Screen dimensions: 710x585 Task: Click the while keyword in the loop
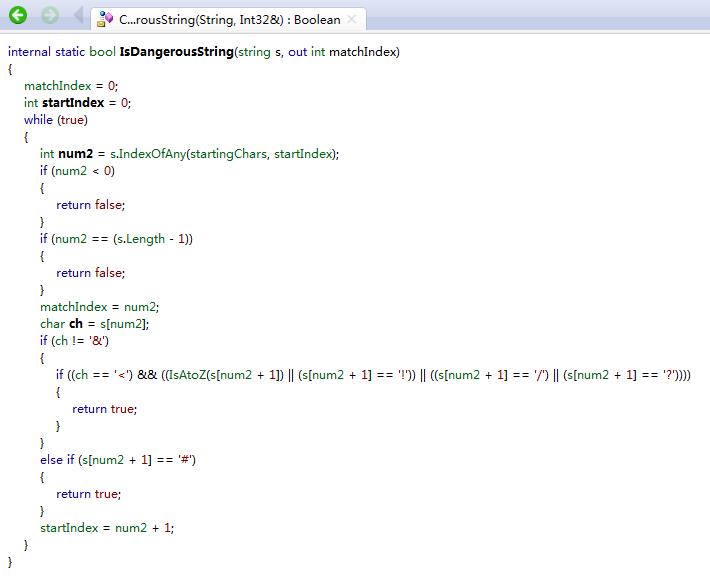40,119
